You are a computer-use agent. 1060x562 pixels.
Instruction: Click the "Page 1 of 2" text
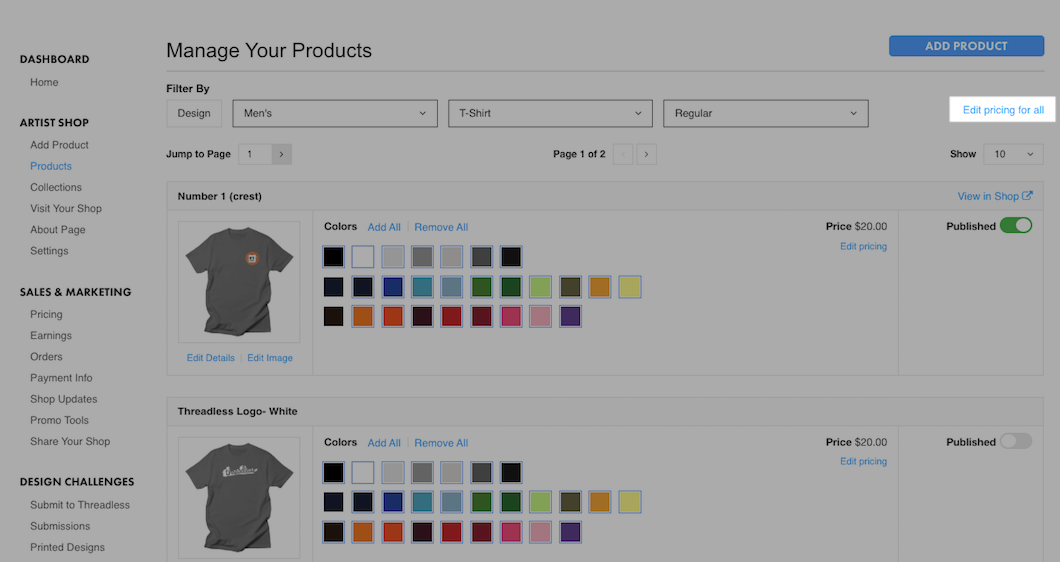[x=579, y=154]
